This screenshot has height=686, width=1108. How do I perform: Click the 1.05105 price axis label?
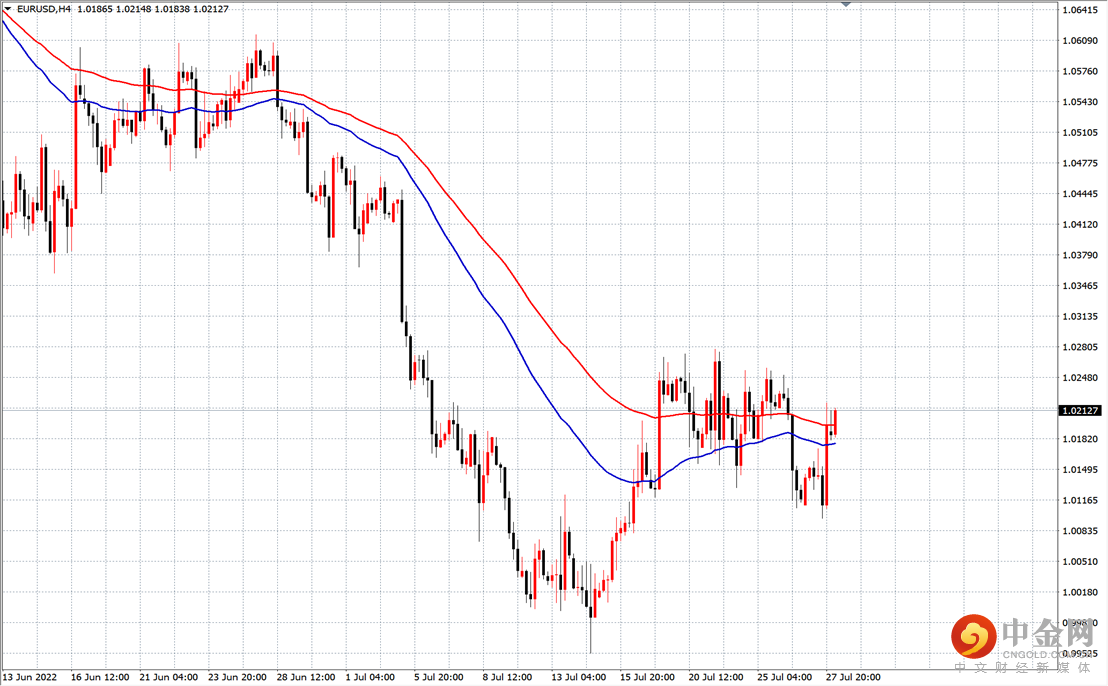point(1080,133)
